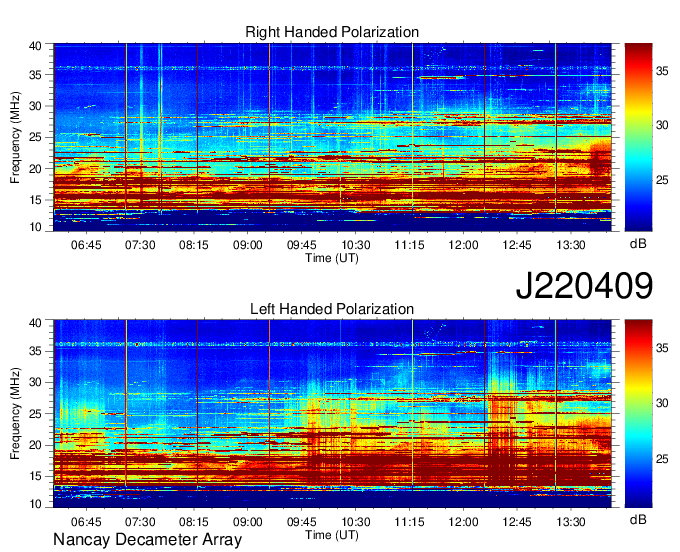Click the 11:15 tick on the right-handed plot
Screen dimensions: 680x552
click(409, 245)
